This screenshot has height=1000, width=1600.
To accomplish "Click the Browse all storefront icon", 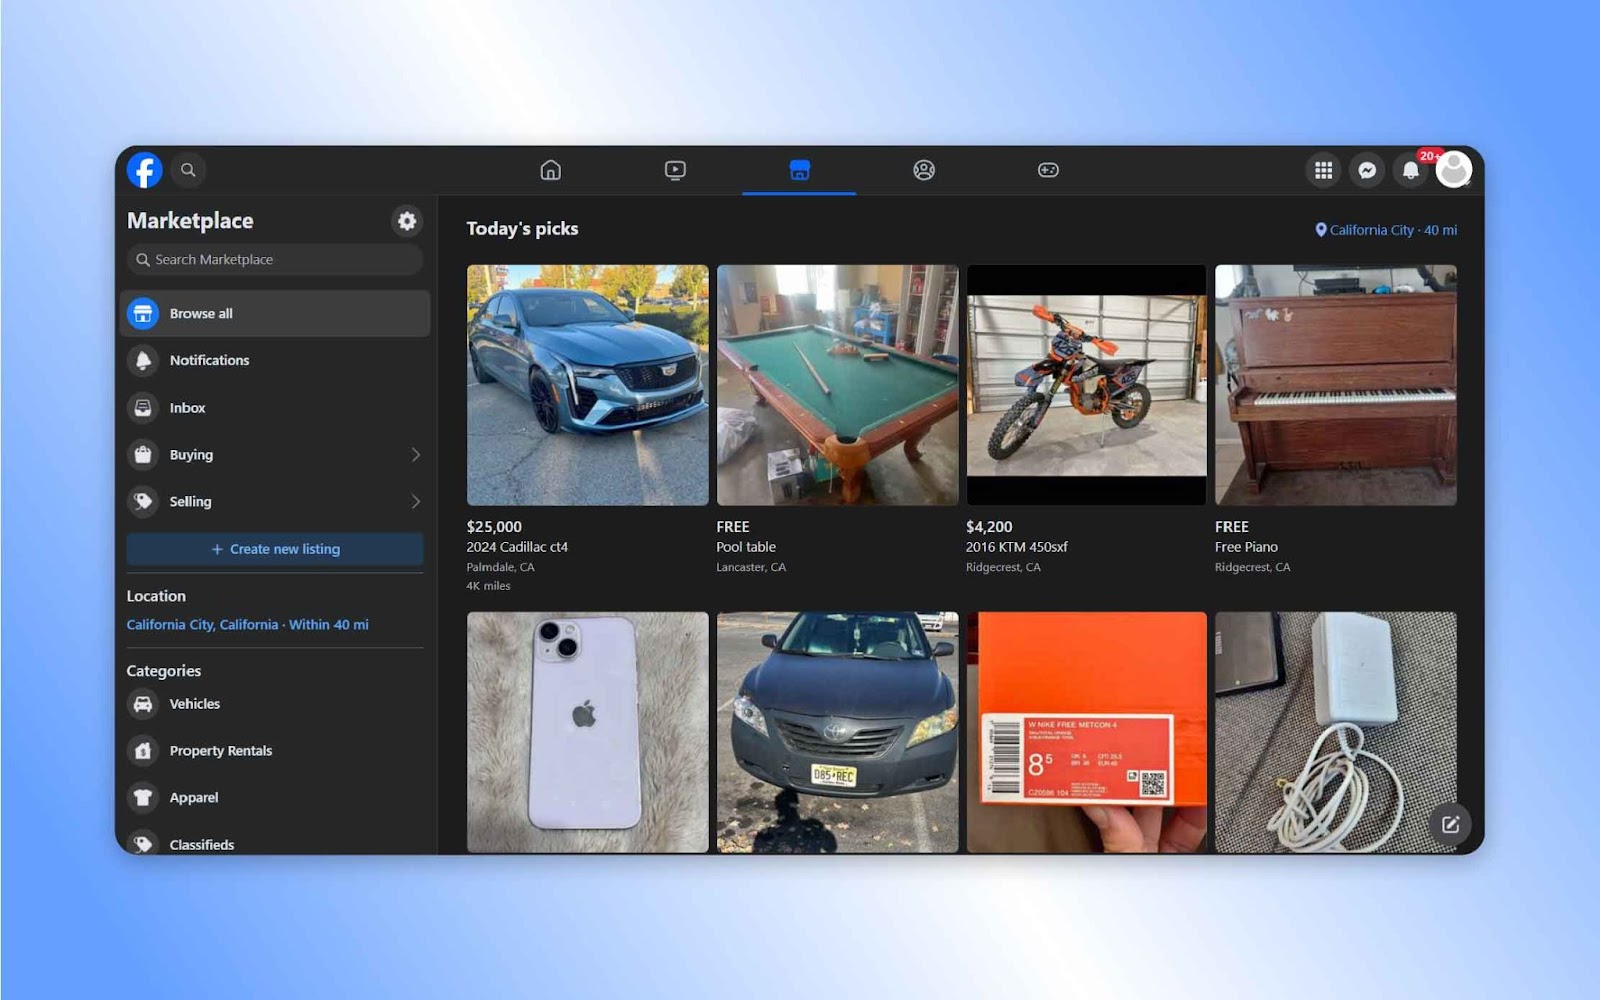I will coord(143,313).
